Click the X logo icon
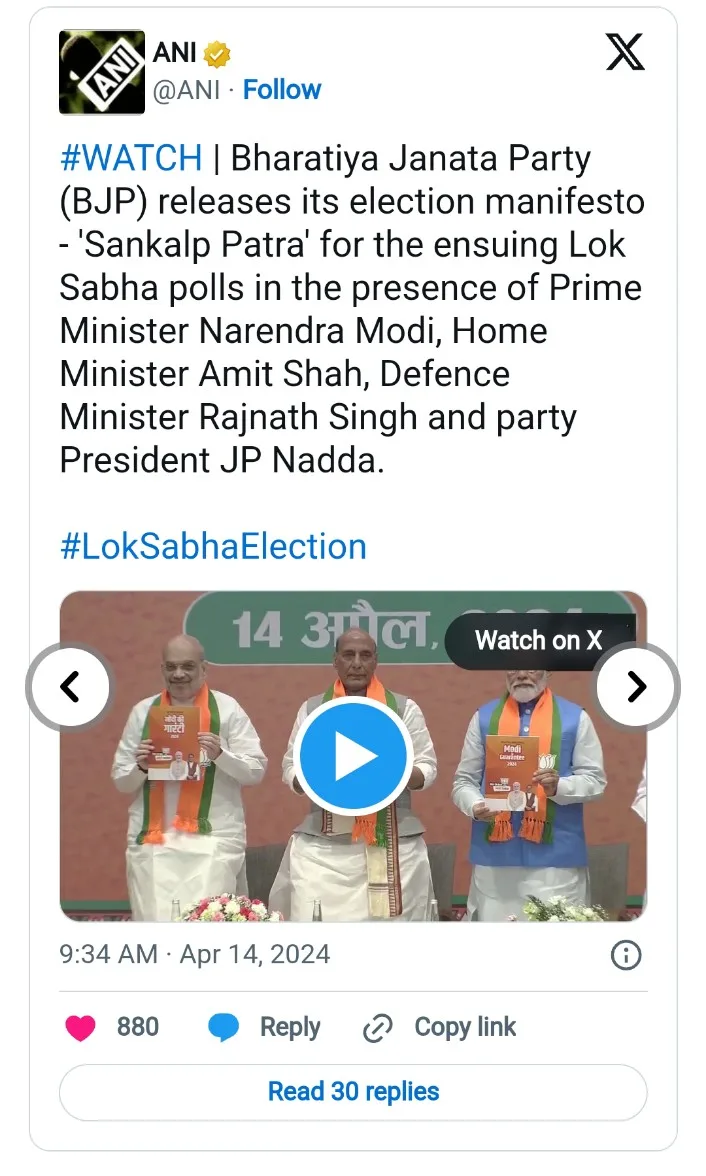Image resolution: width=706 pixels, height=1176 pixels. (x=625, y=52)
